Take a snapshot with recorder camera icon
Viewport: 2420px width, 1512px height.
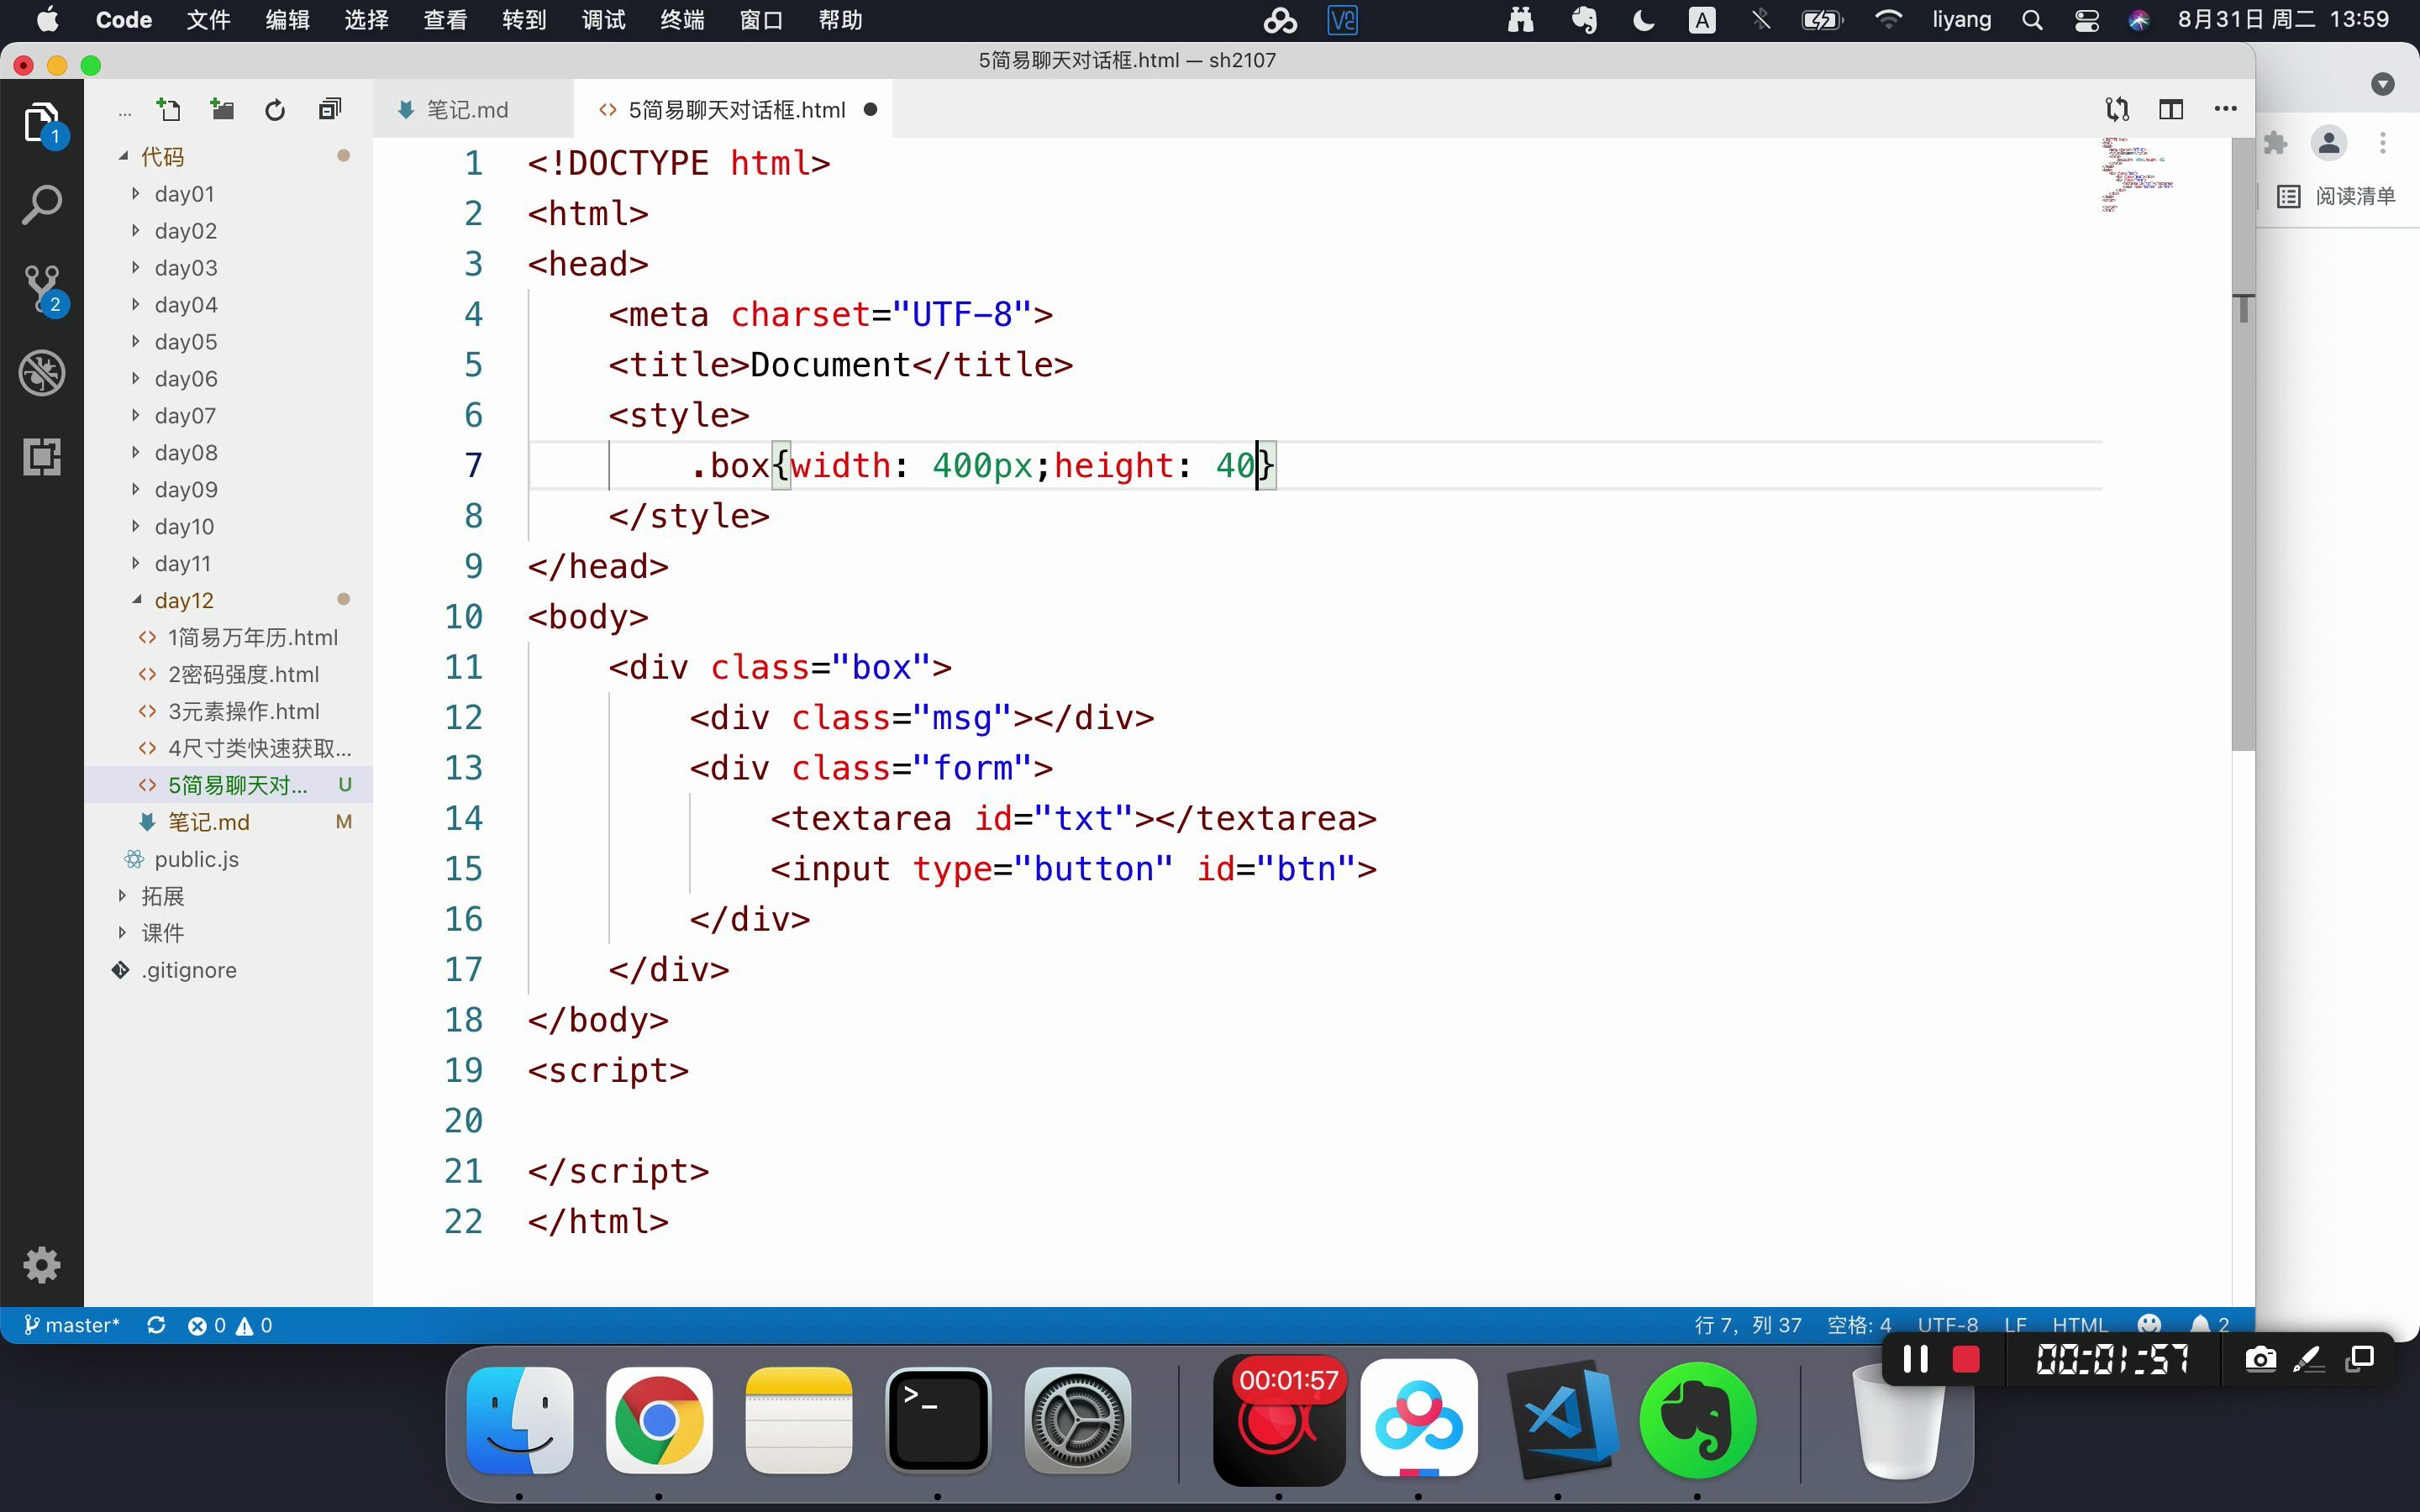point(2261,1359)
